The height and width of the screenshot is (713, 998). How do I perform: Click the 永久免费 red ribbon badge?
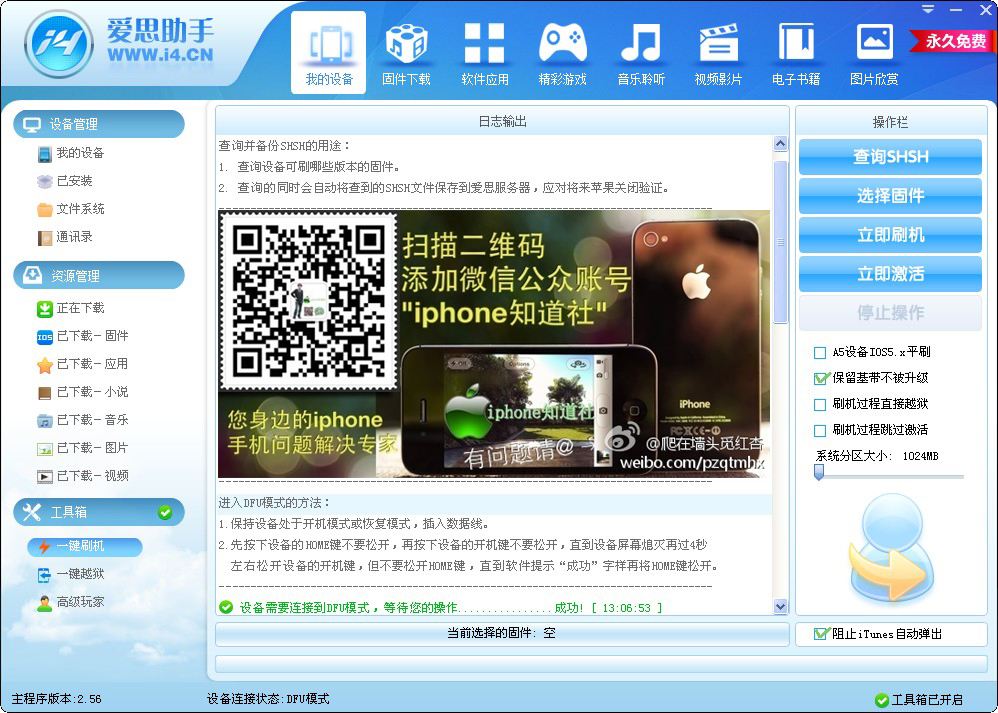953,41
